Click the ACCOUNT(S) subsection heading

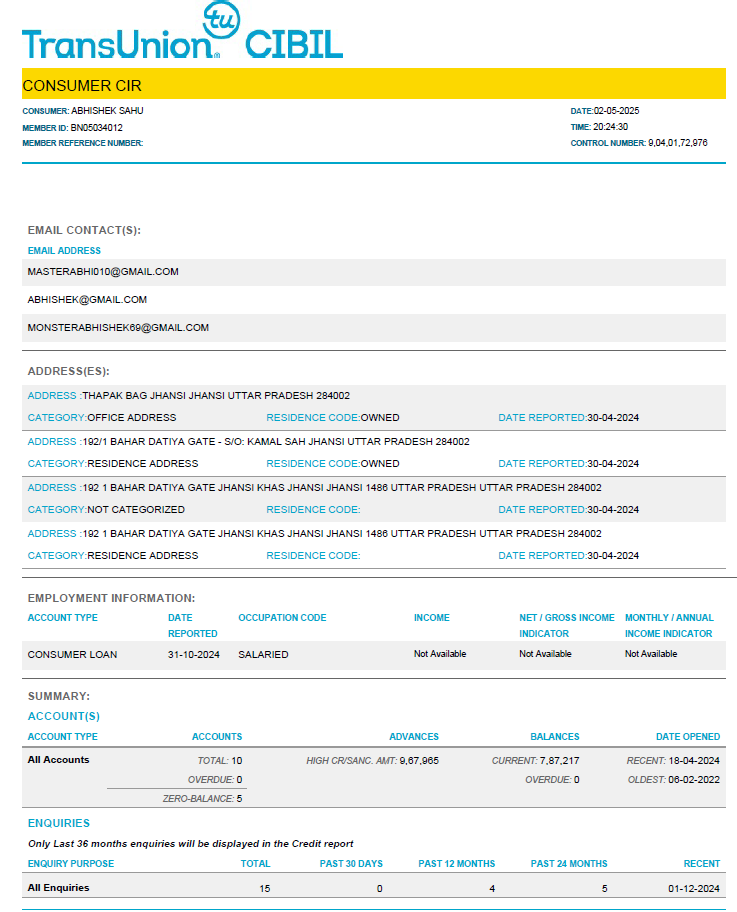click(63, 716)
